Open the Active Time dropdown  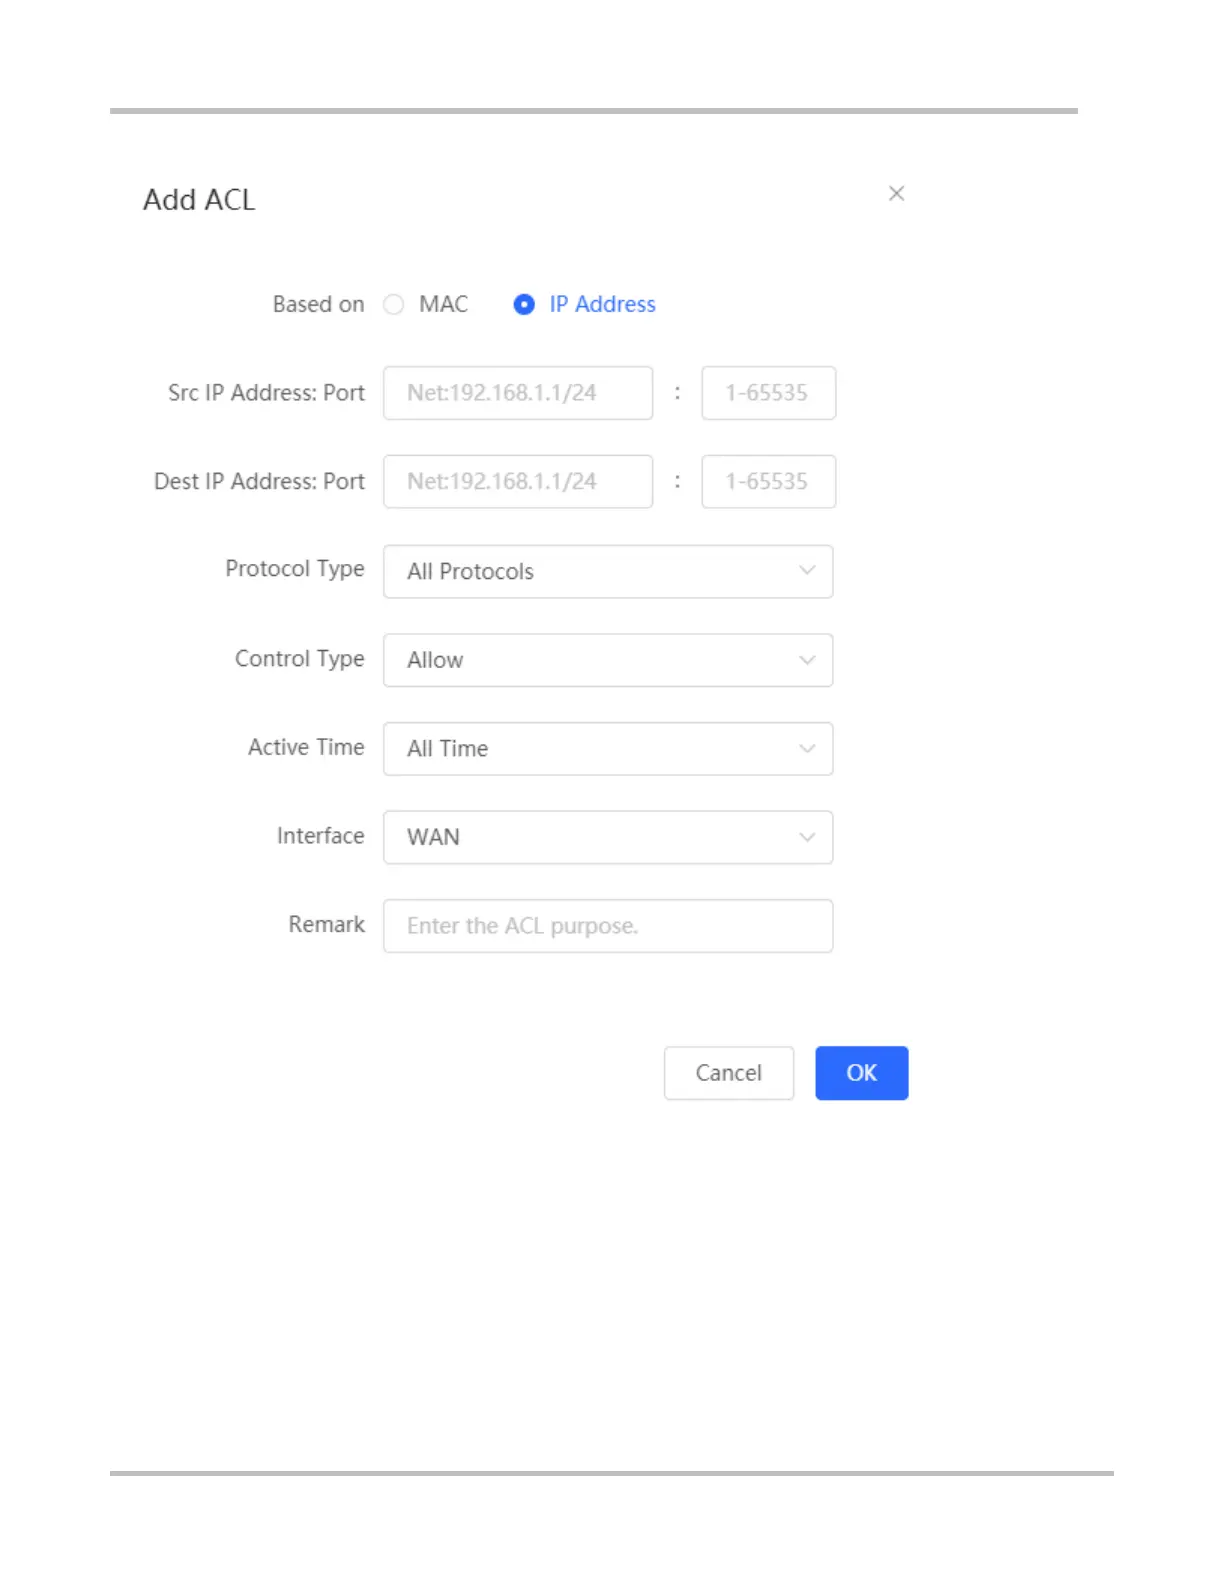[607, 749]
